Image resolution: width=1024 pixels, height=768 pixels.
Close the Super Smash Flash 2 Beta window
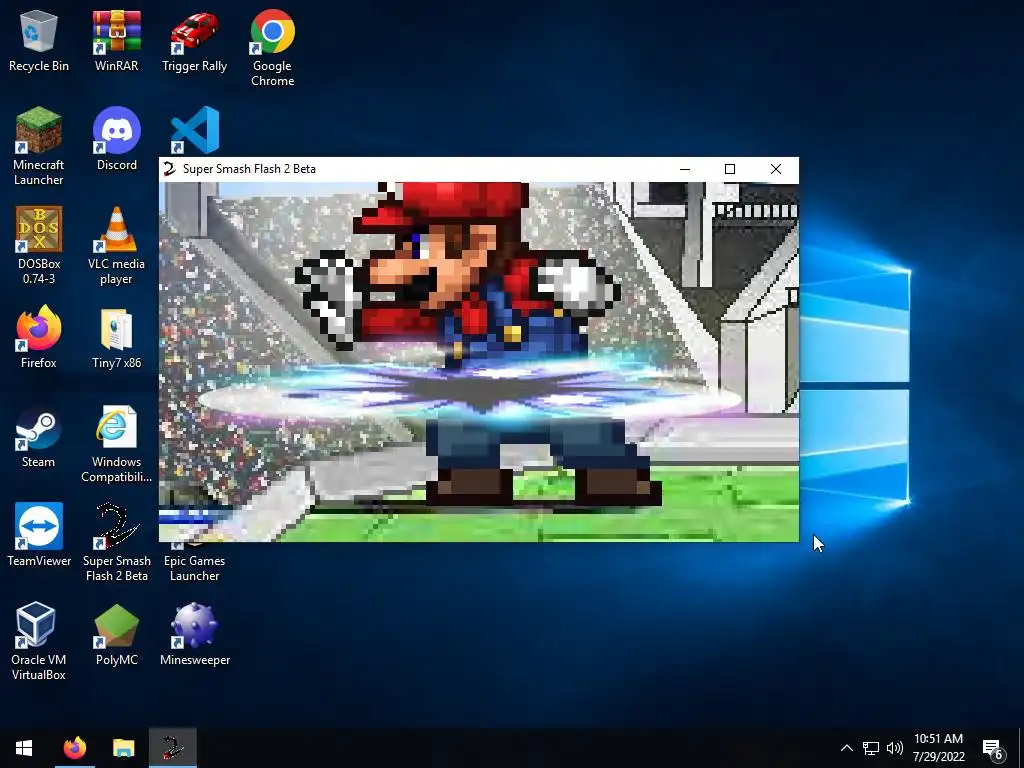776,169
